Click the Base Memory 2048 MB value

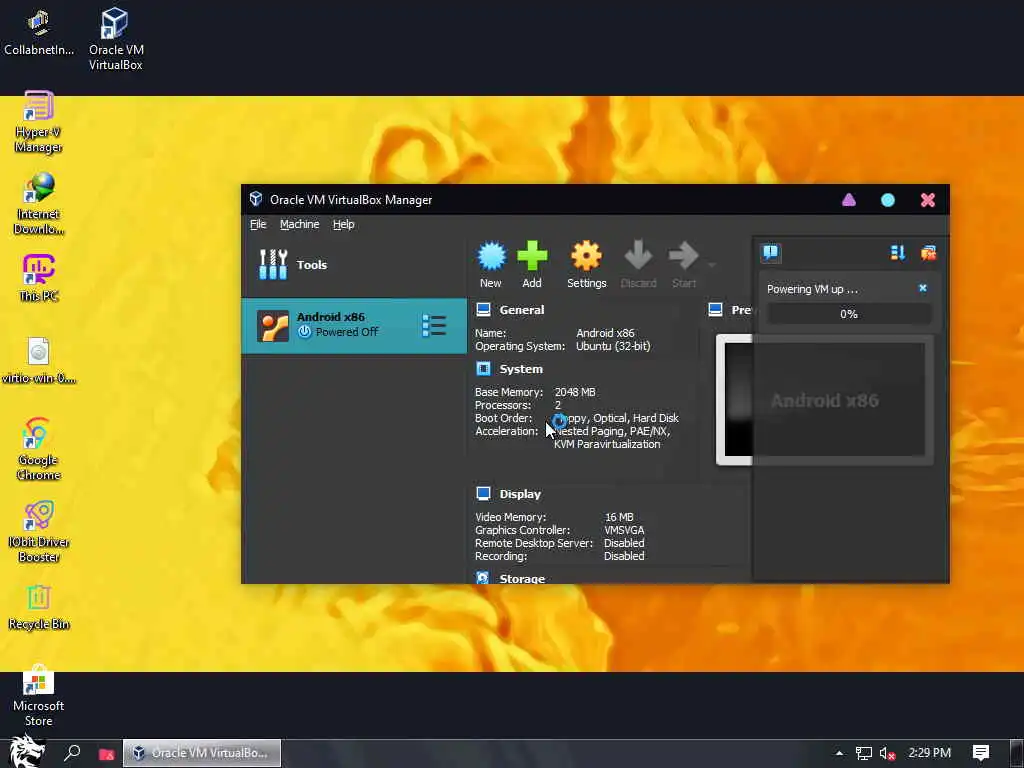point(575,392)
